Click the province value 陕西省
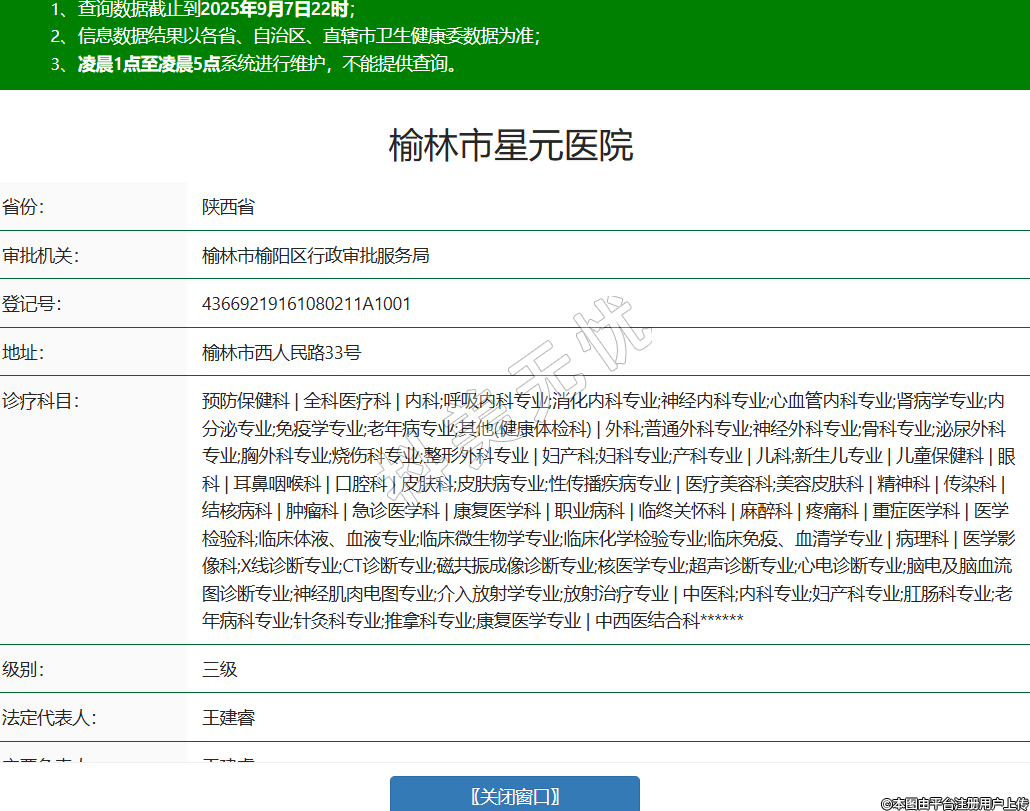 pyautogui.click(x=228, y=207)
